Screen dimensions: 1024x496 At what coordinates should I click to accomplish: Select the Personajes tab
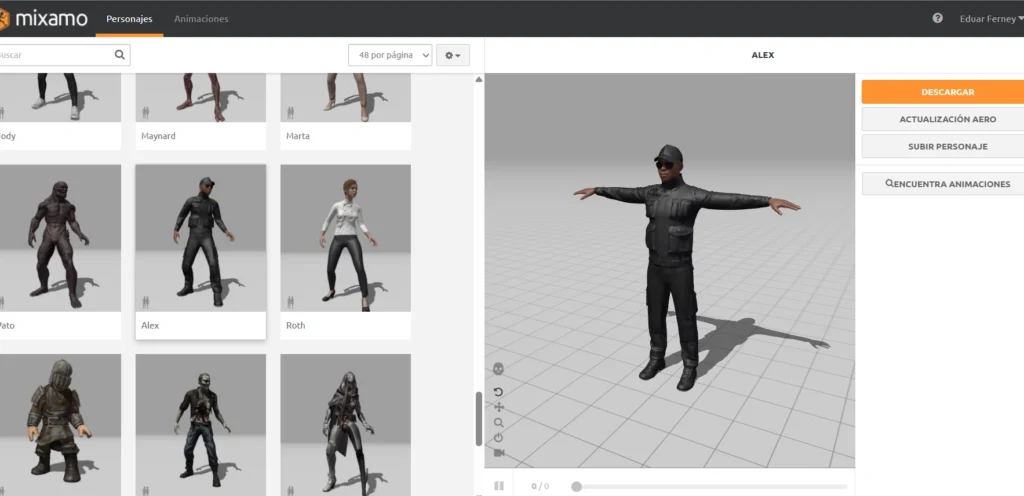(129, 19)
